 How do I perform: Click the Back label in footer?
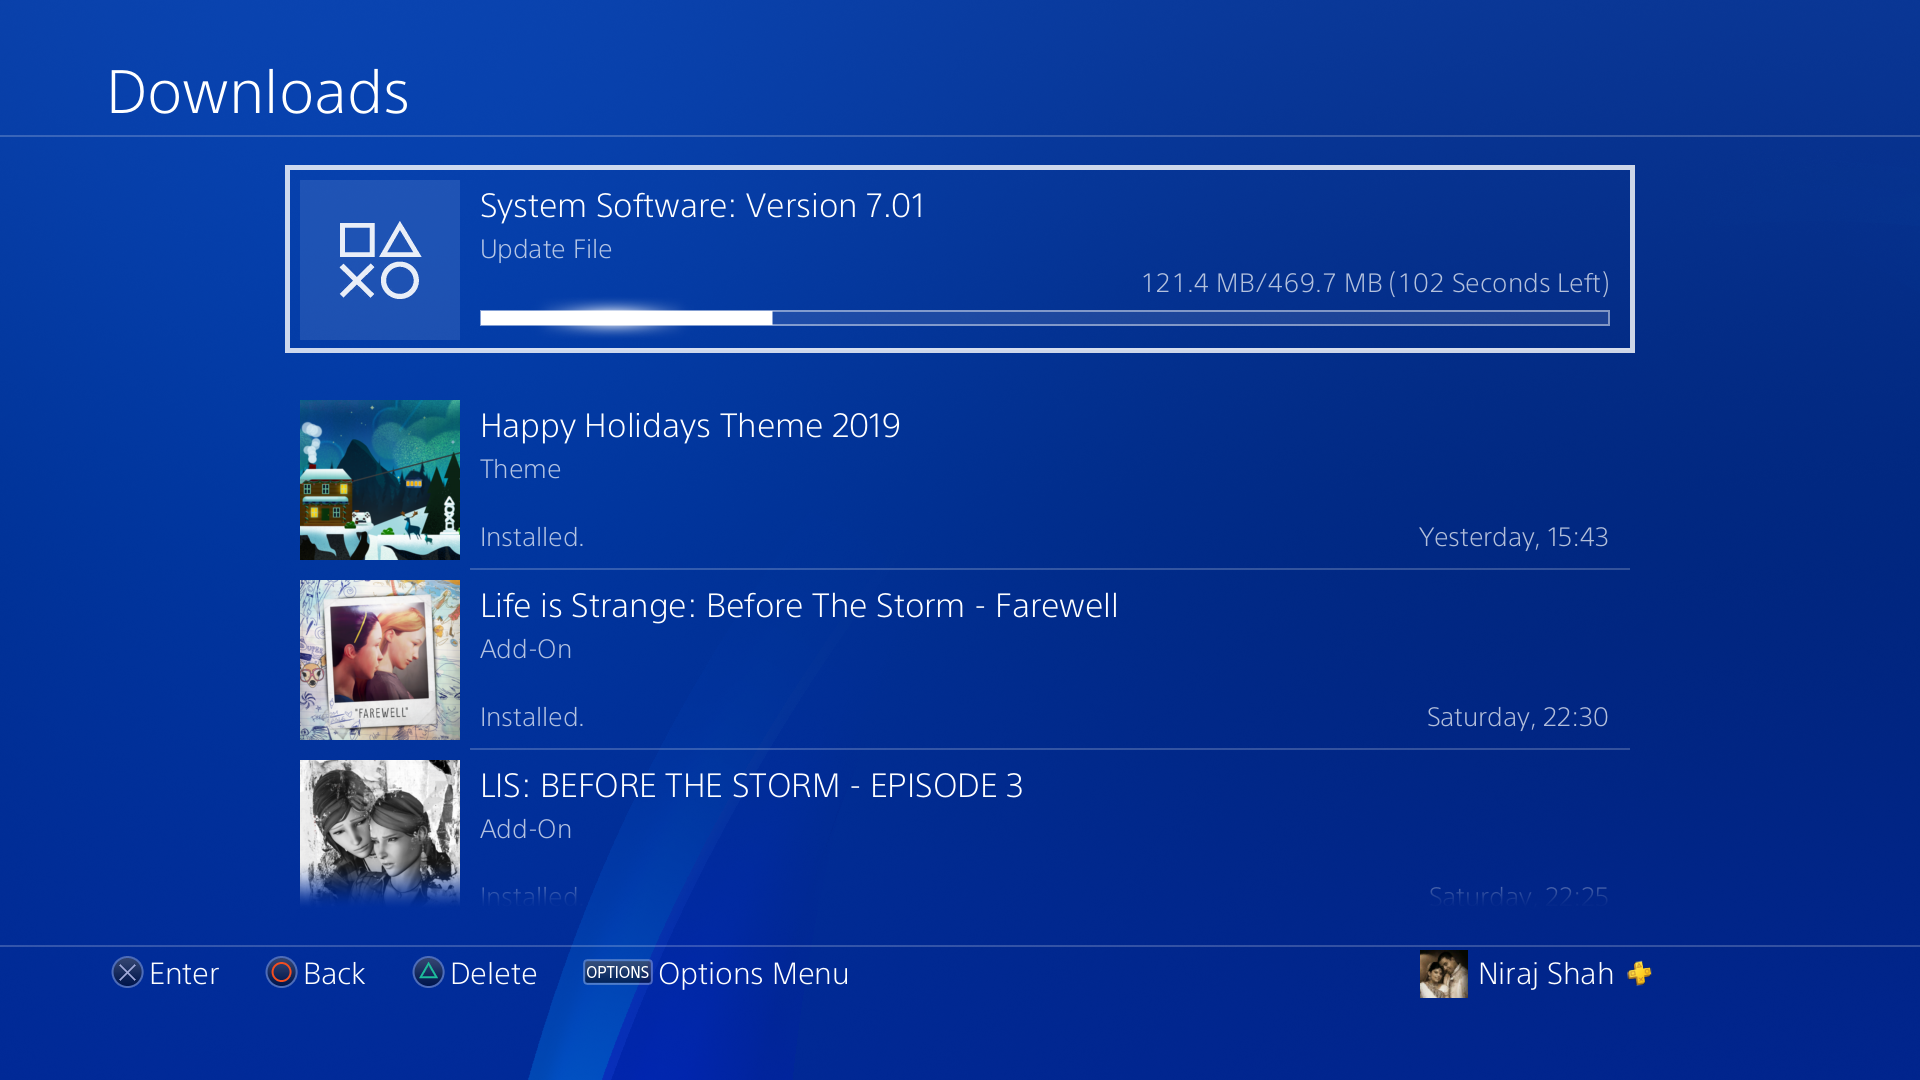point(334,974)
